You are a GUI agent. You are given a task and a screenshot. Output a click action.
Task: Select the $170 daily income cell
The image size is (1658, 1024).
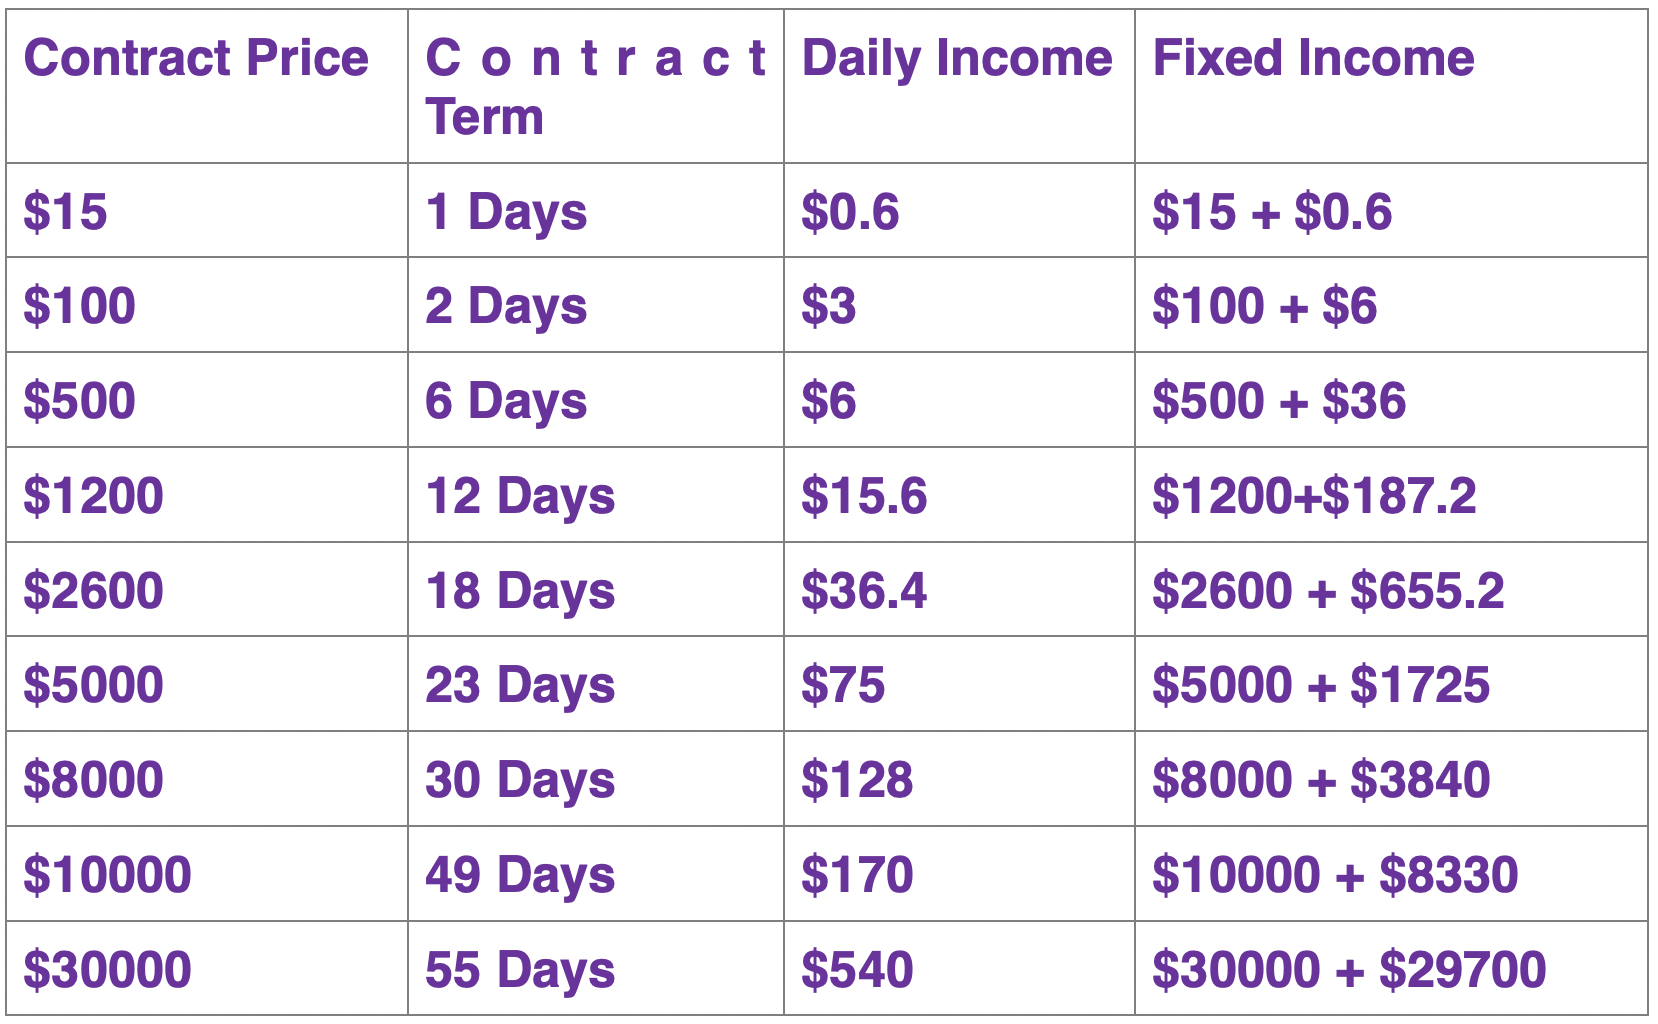pyautogui.click(x=857, y=875)
